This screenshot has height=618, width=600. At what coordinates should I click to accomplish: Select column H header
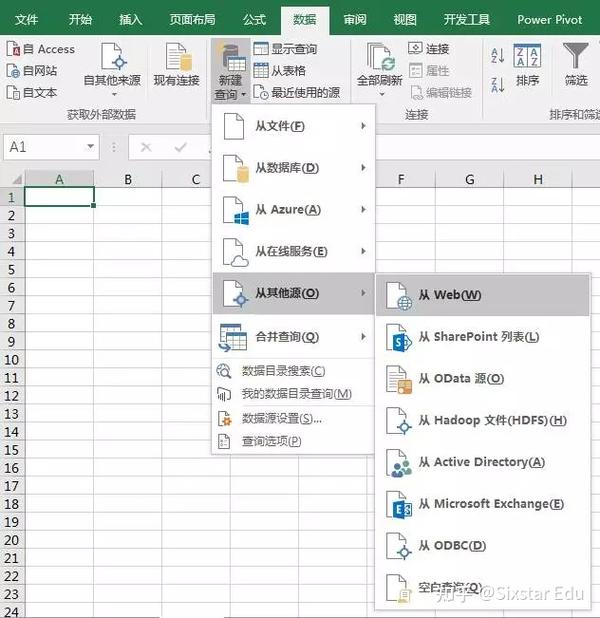(538, 179)
